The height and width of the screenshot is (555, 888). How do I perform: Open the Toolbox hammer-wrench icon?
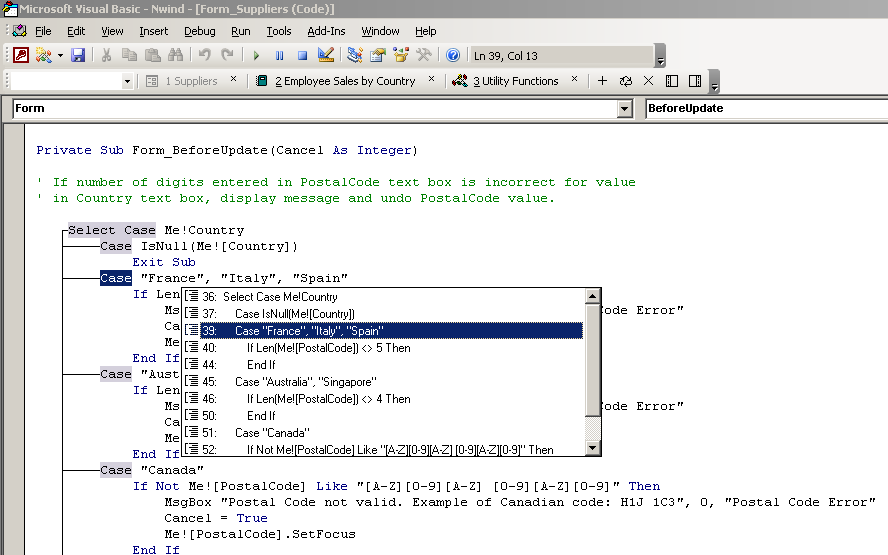(x=424, y=55)
